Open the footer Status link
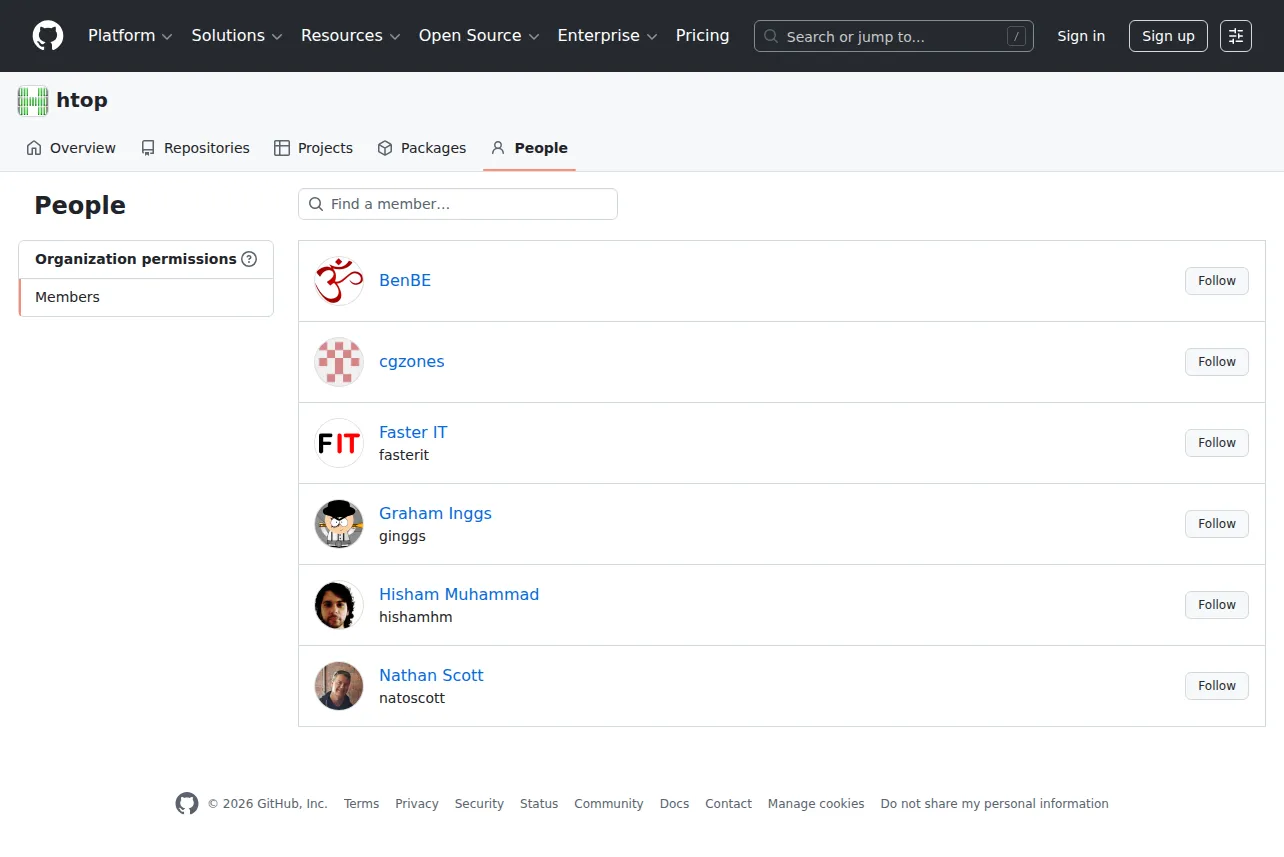 click(x=539, y=804)
